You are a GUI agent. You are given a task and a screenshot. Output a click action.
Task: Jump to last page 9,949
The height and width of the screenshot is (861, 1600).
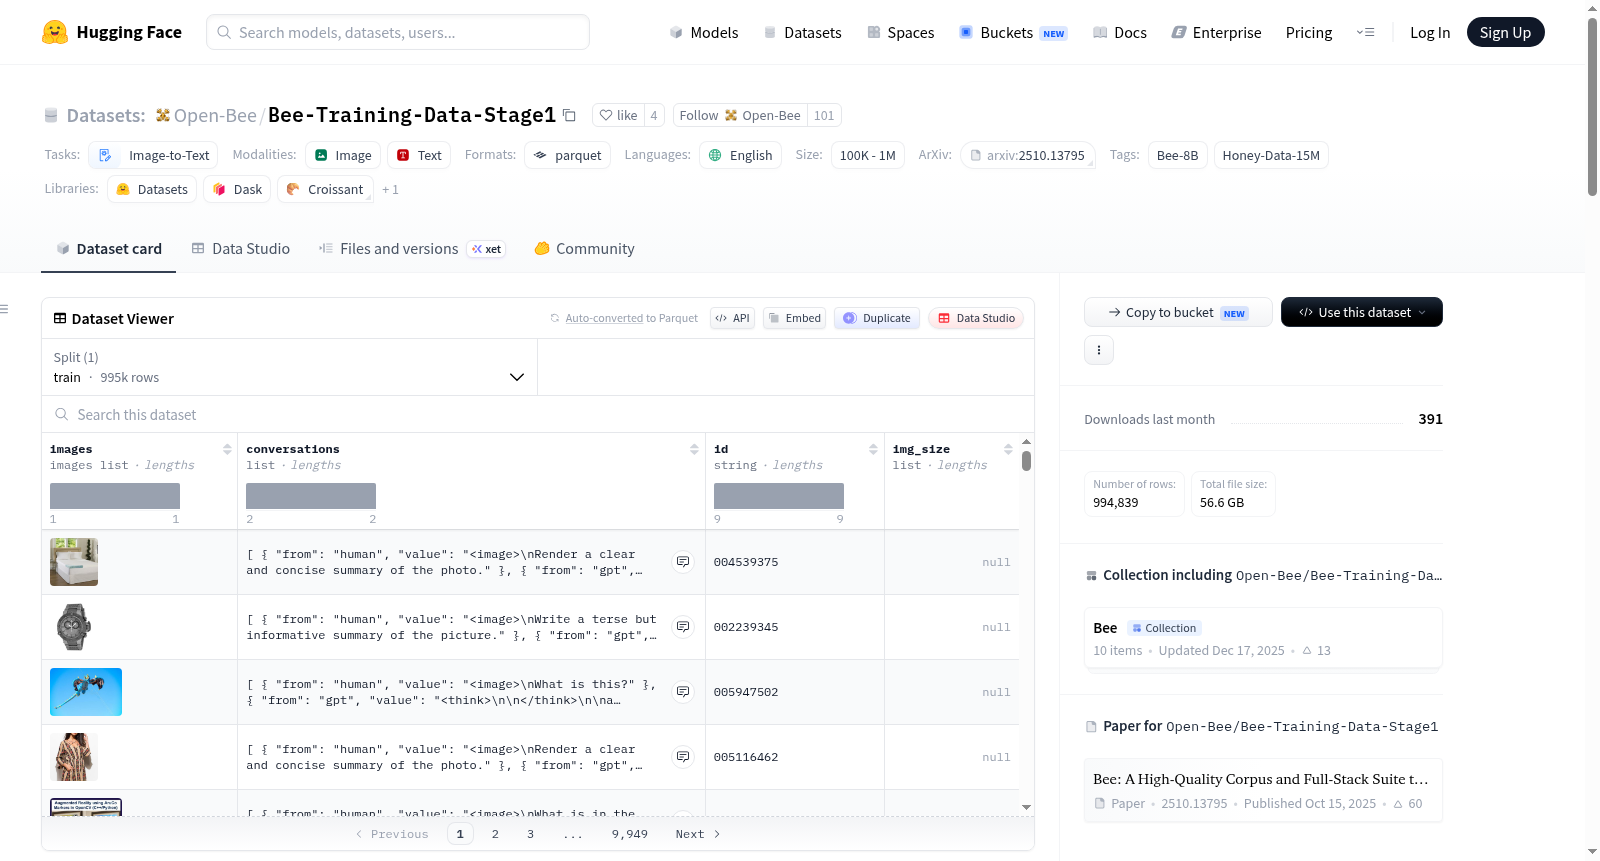[x=630, y=834]
